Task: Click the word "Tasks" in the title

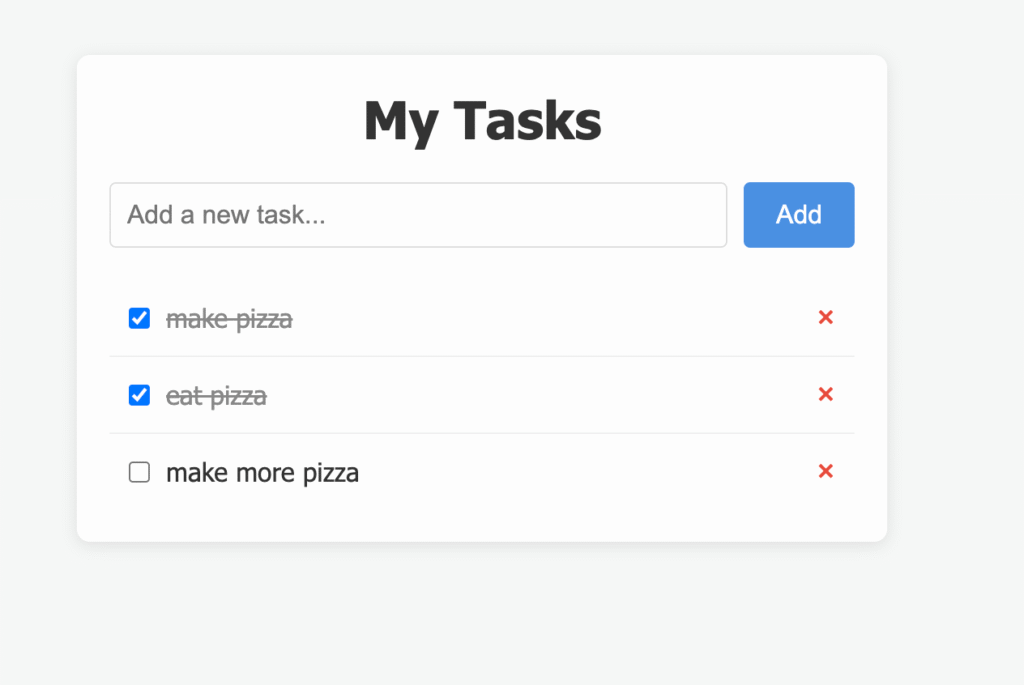Action: click(527, 121)
